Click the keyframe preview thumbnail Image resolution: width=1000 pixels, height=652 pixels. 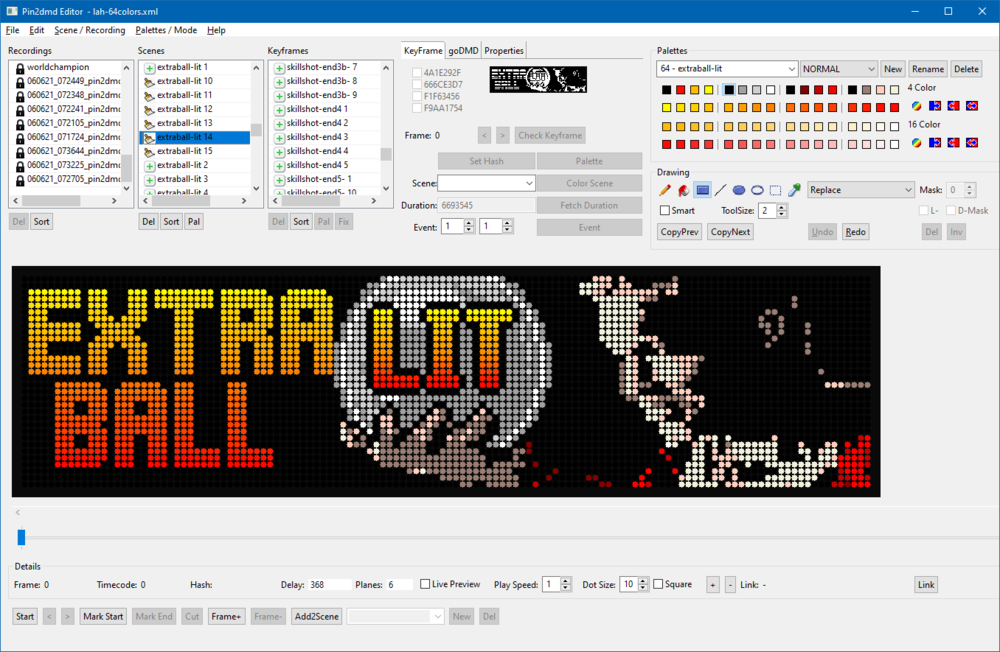coord(538,80)
